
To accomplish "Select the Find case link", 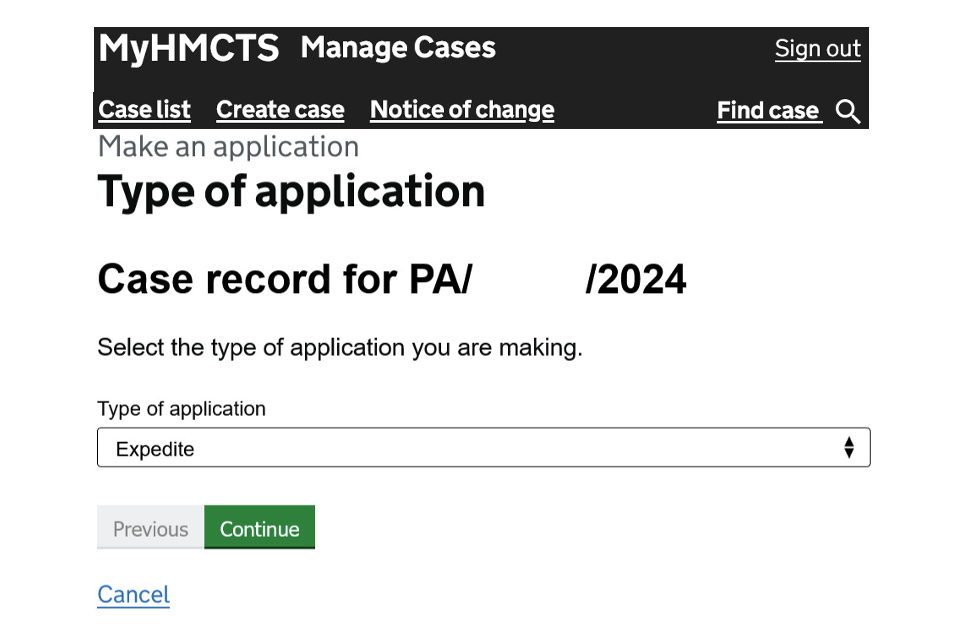I will coord(768,111).
